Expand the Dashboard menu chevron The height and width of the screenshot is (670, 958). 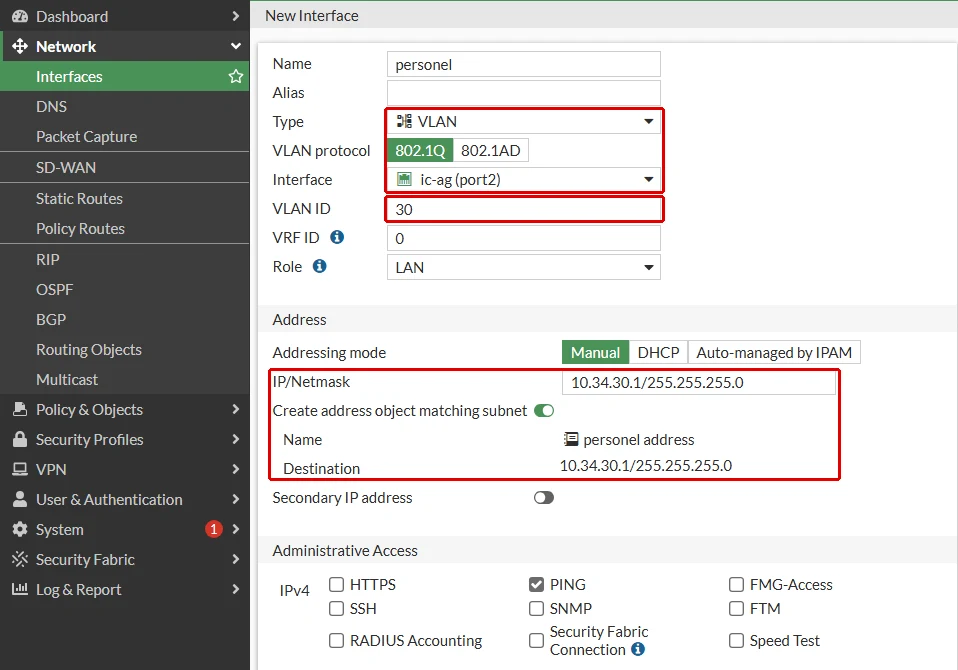[x=236, y=16]
